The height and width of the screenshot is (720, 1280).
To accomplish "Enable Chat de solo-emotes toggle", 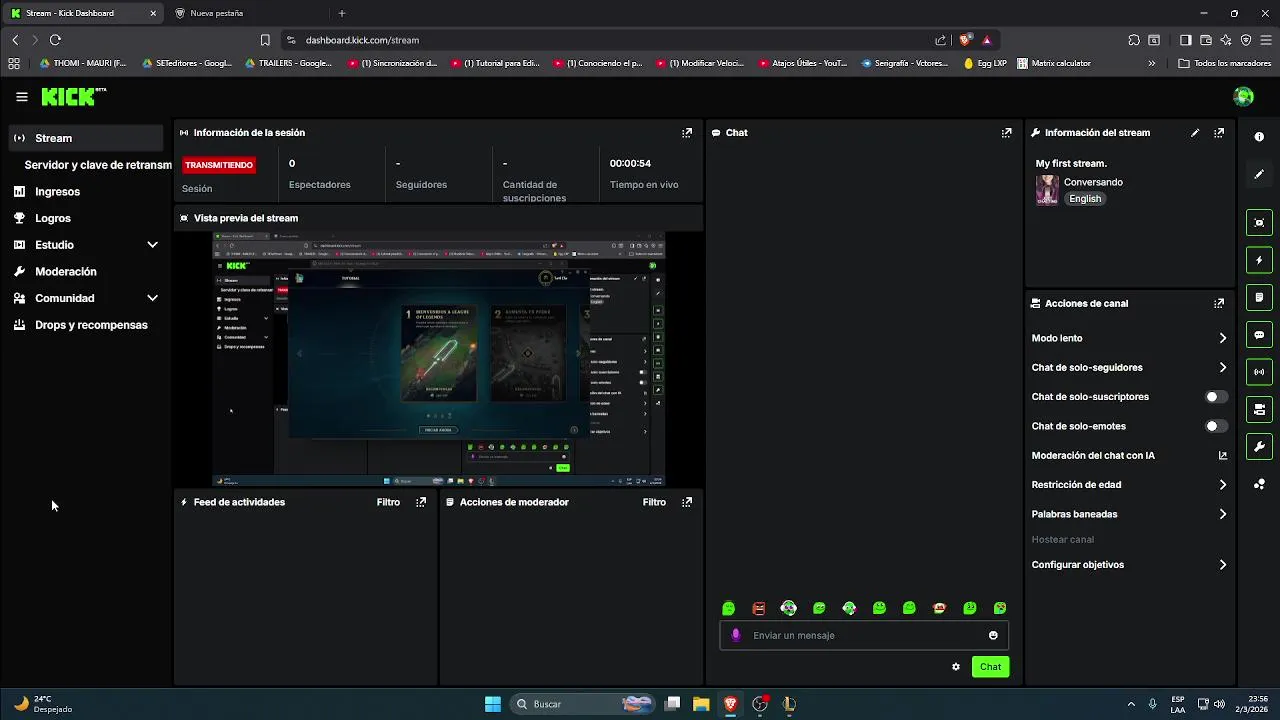I will click(x=1215, y=426).
